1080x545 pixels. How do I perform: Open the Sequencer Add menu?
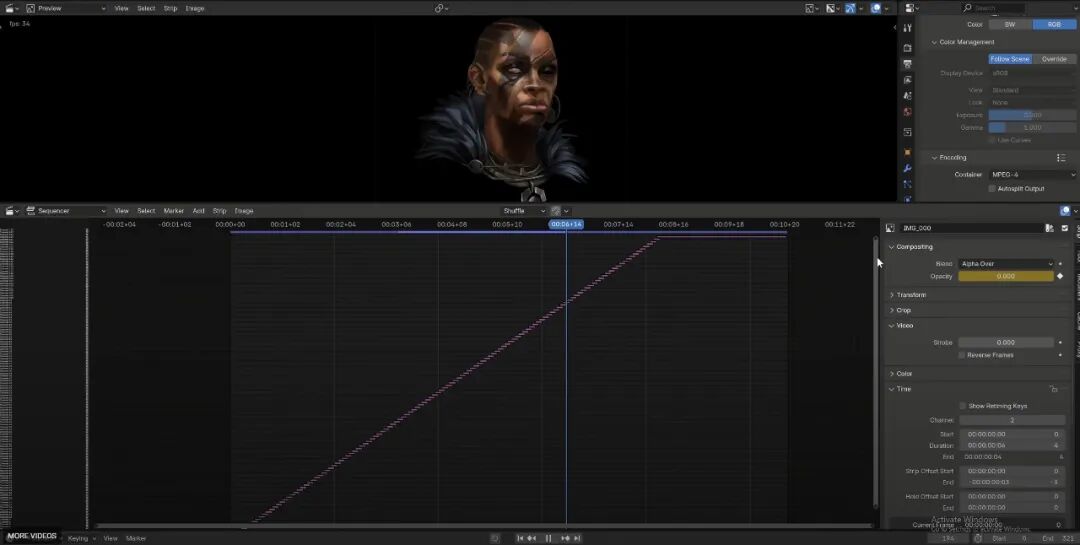point(198,211)
